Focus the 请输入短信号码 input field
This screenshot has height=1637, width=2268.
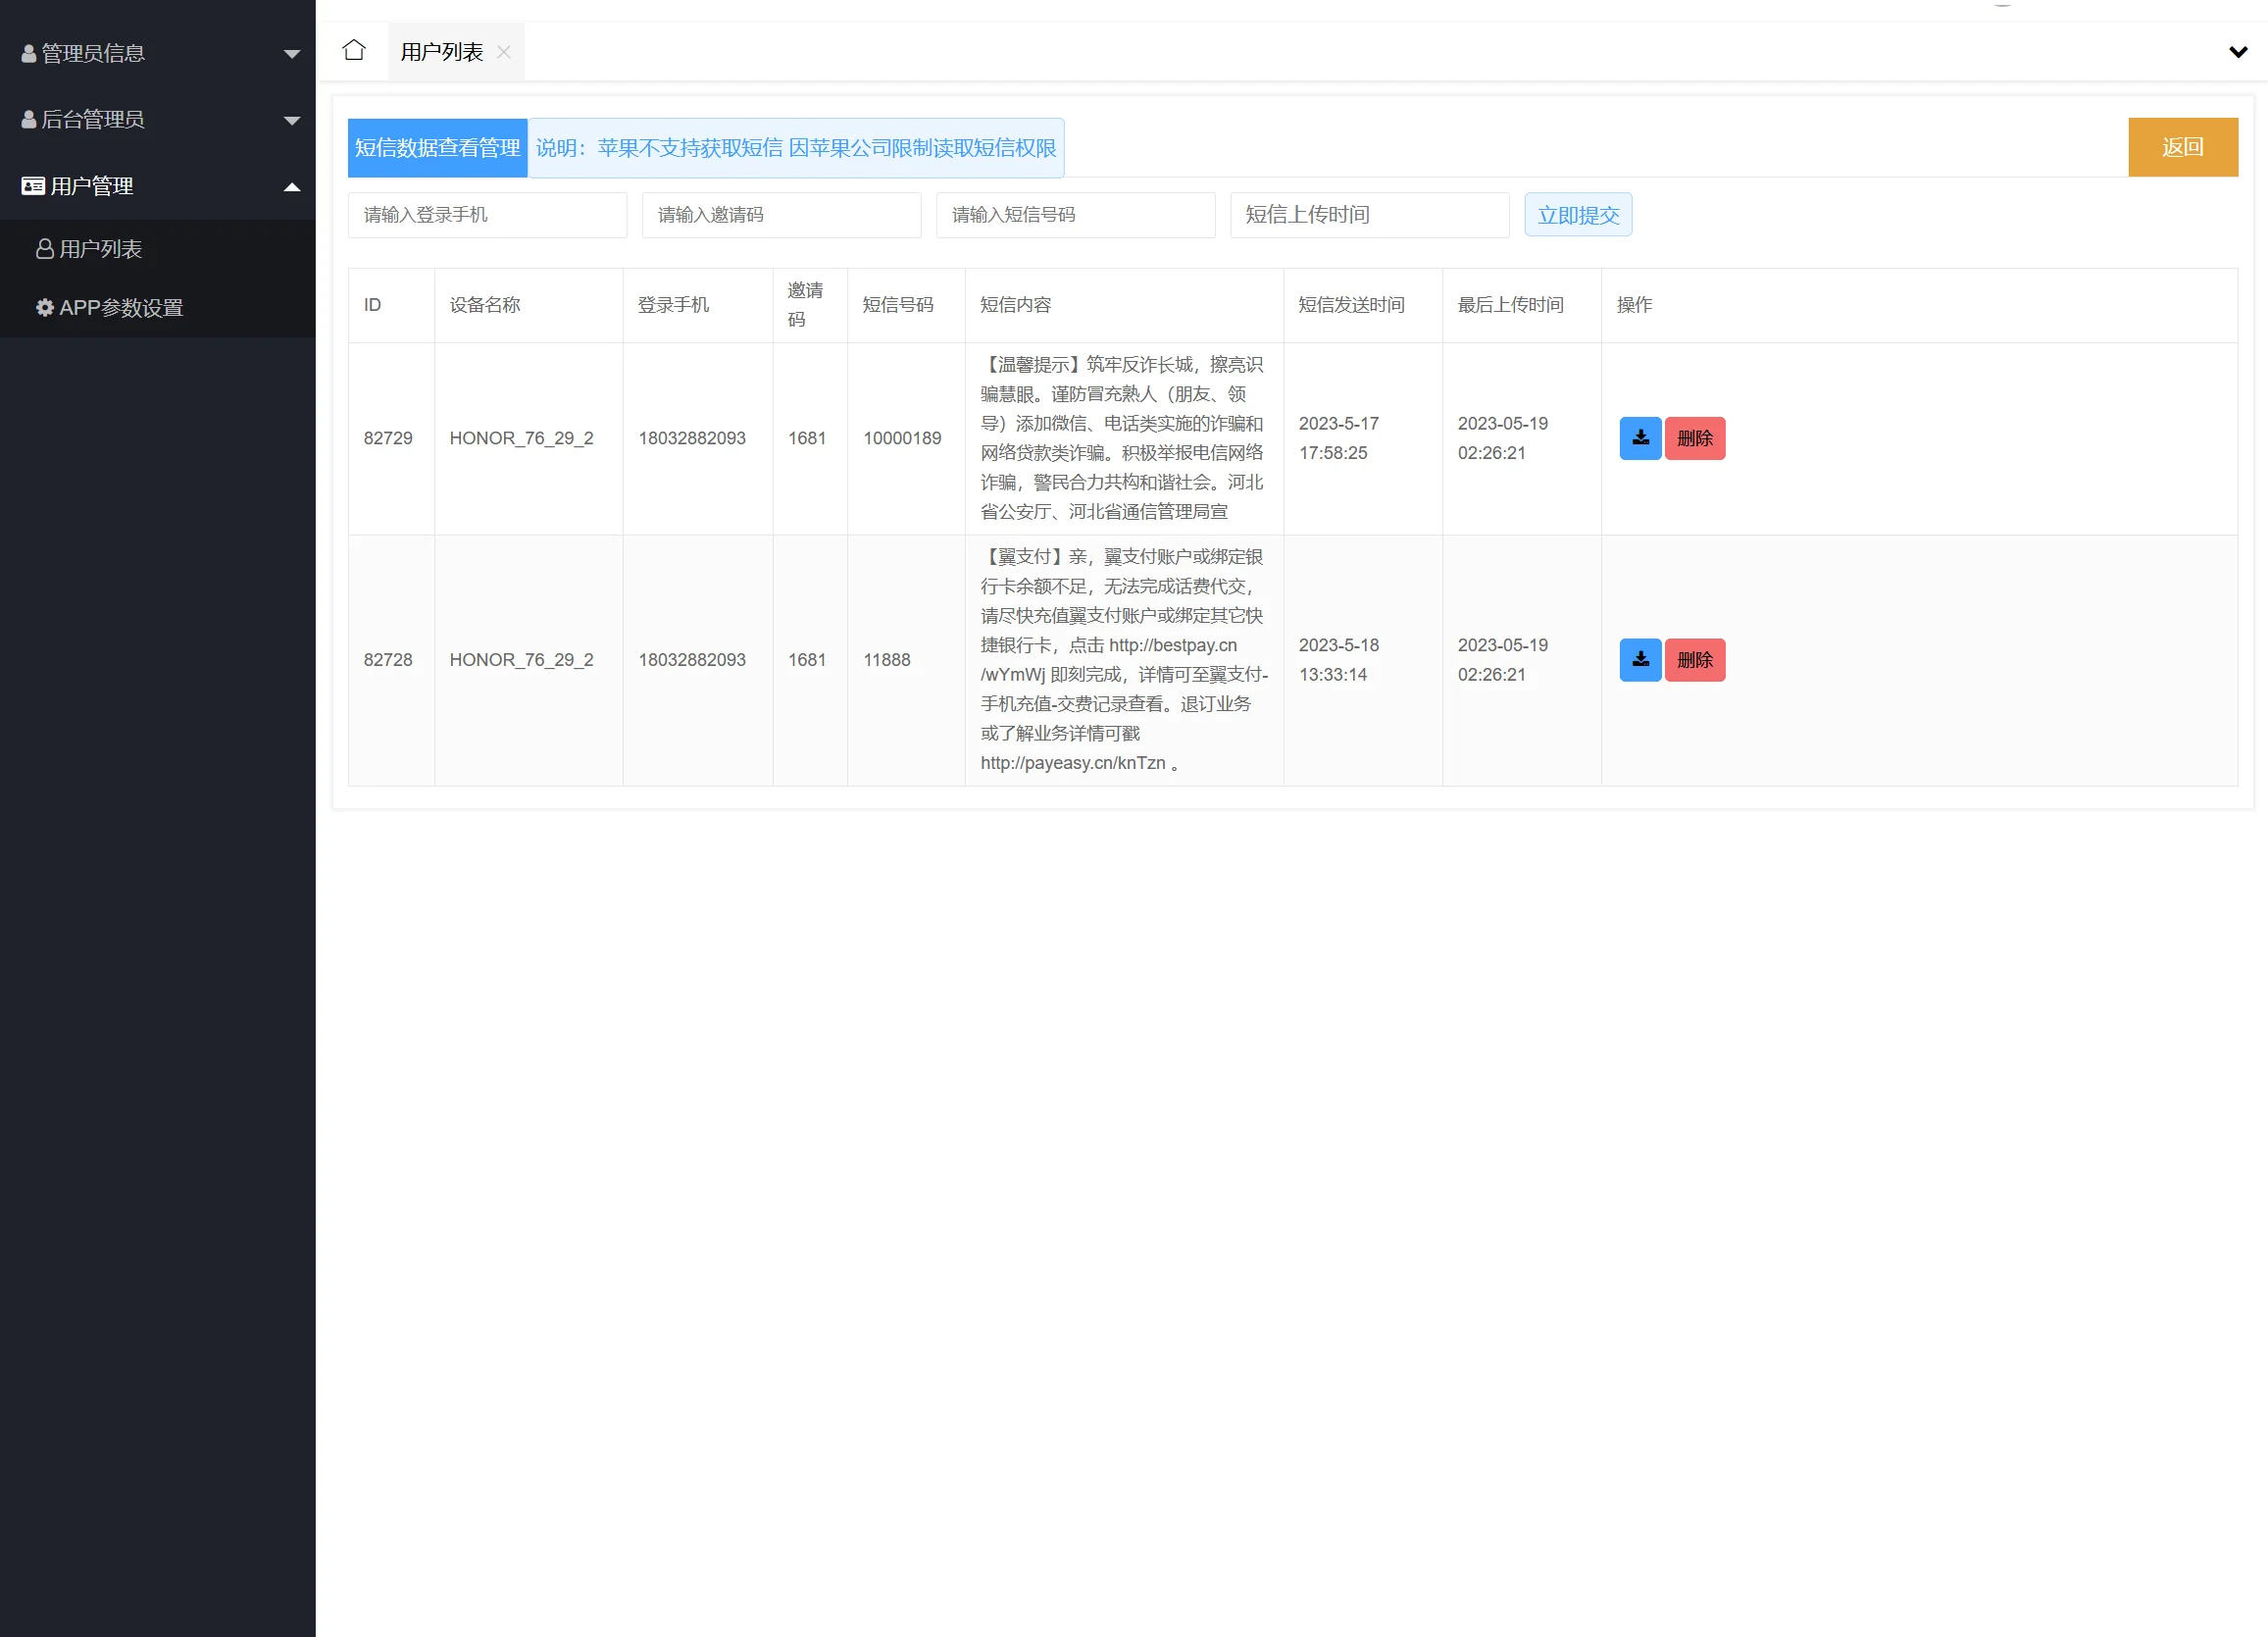(x=1075, y=215)
